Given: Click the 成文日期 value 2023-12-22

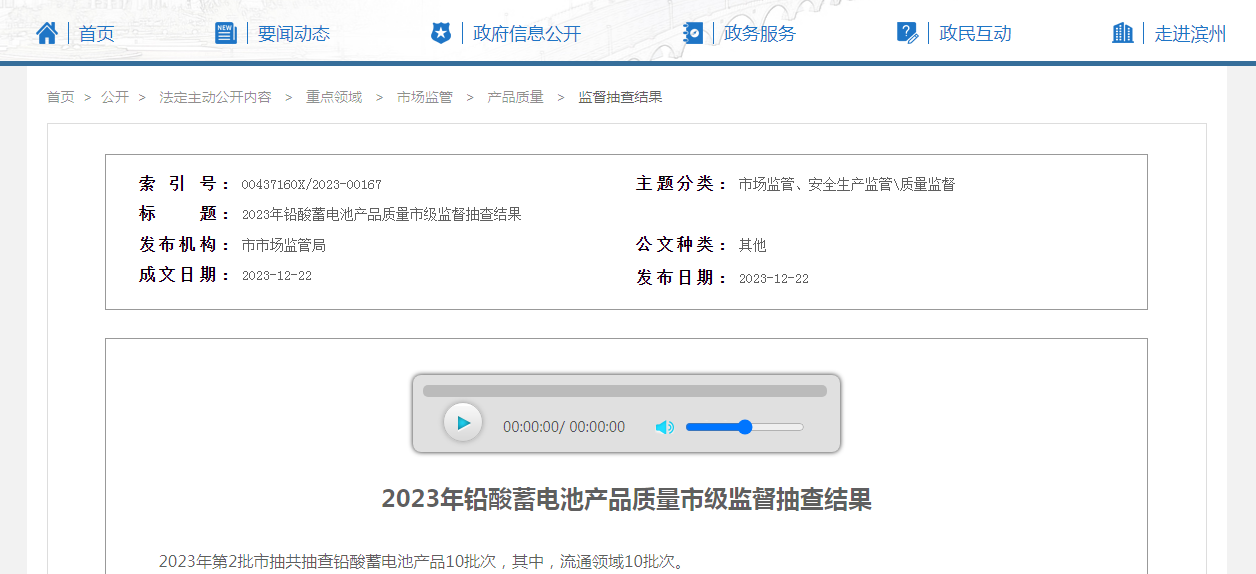Looking at the screenshot, I should [x=276, y=276].
